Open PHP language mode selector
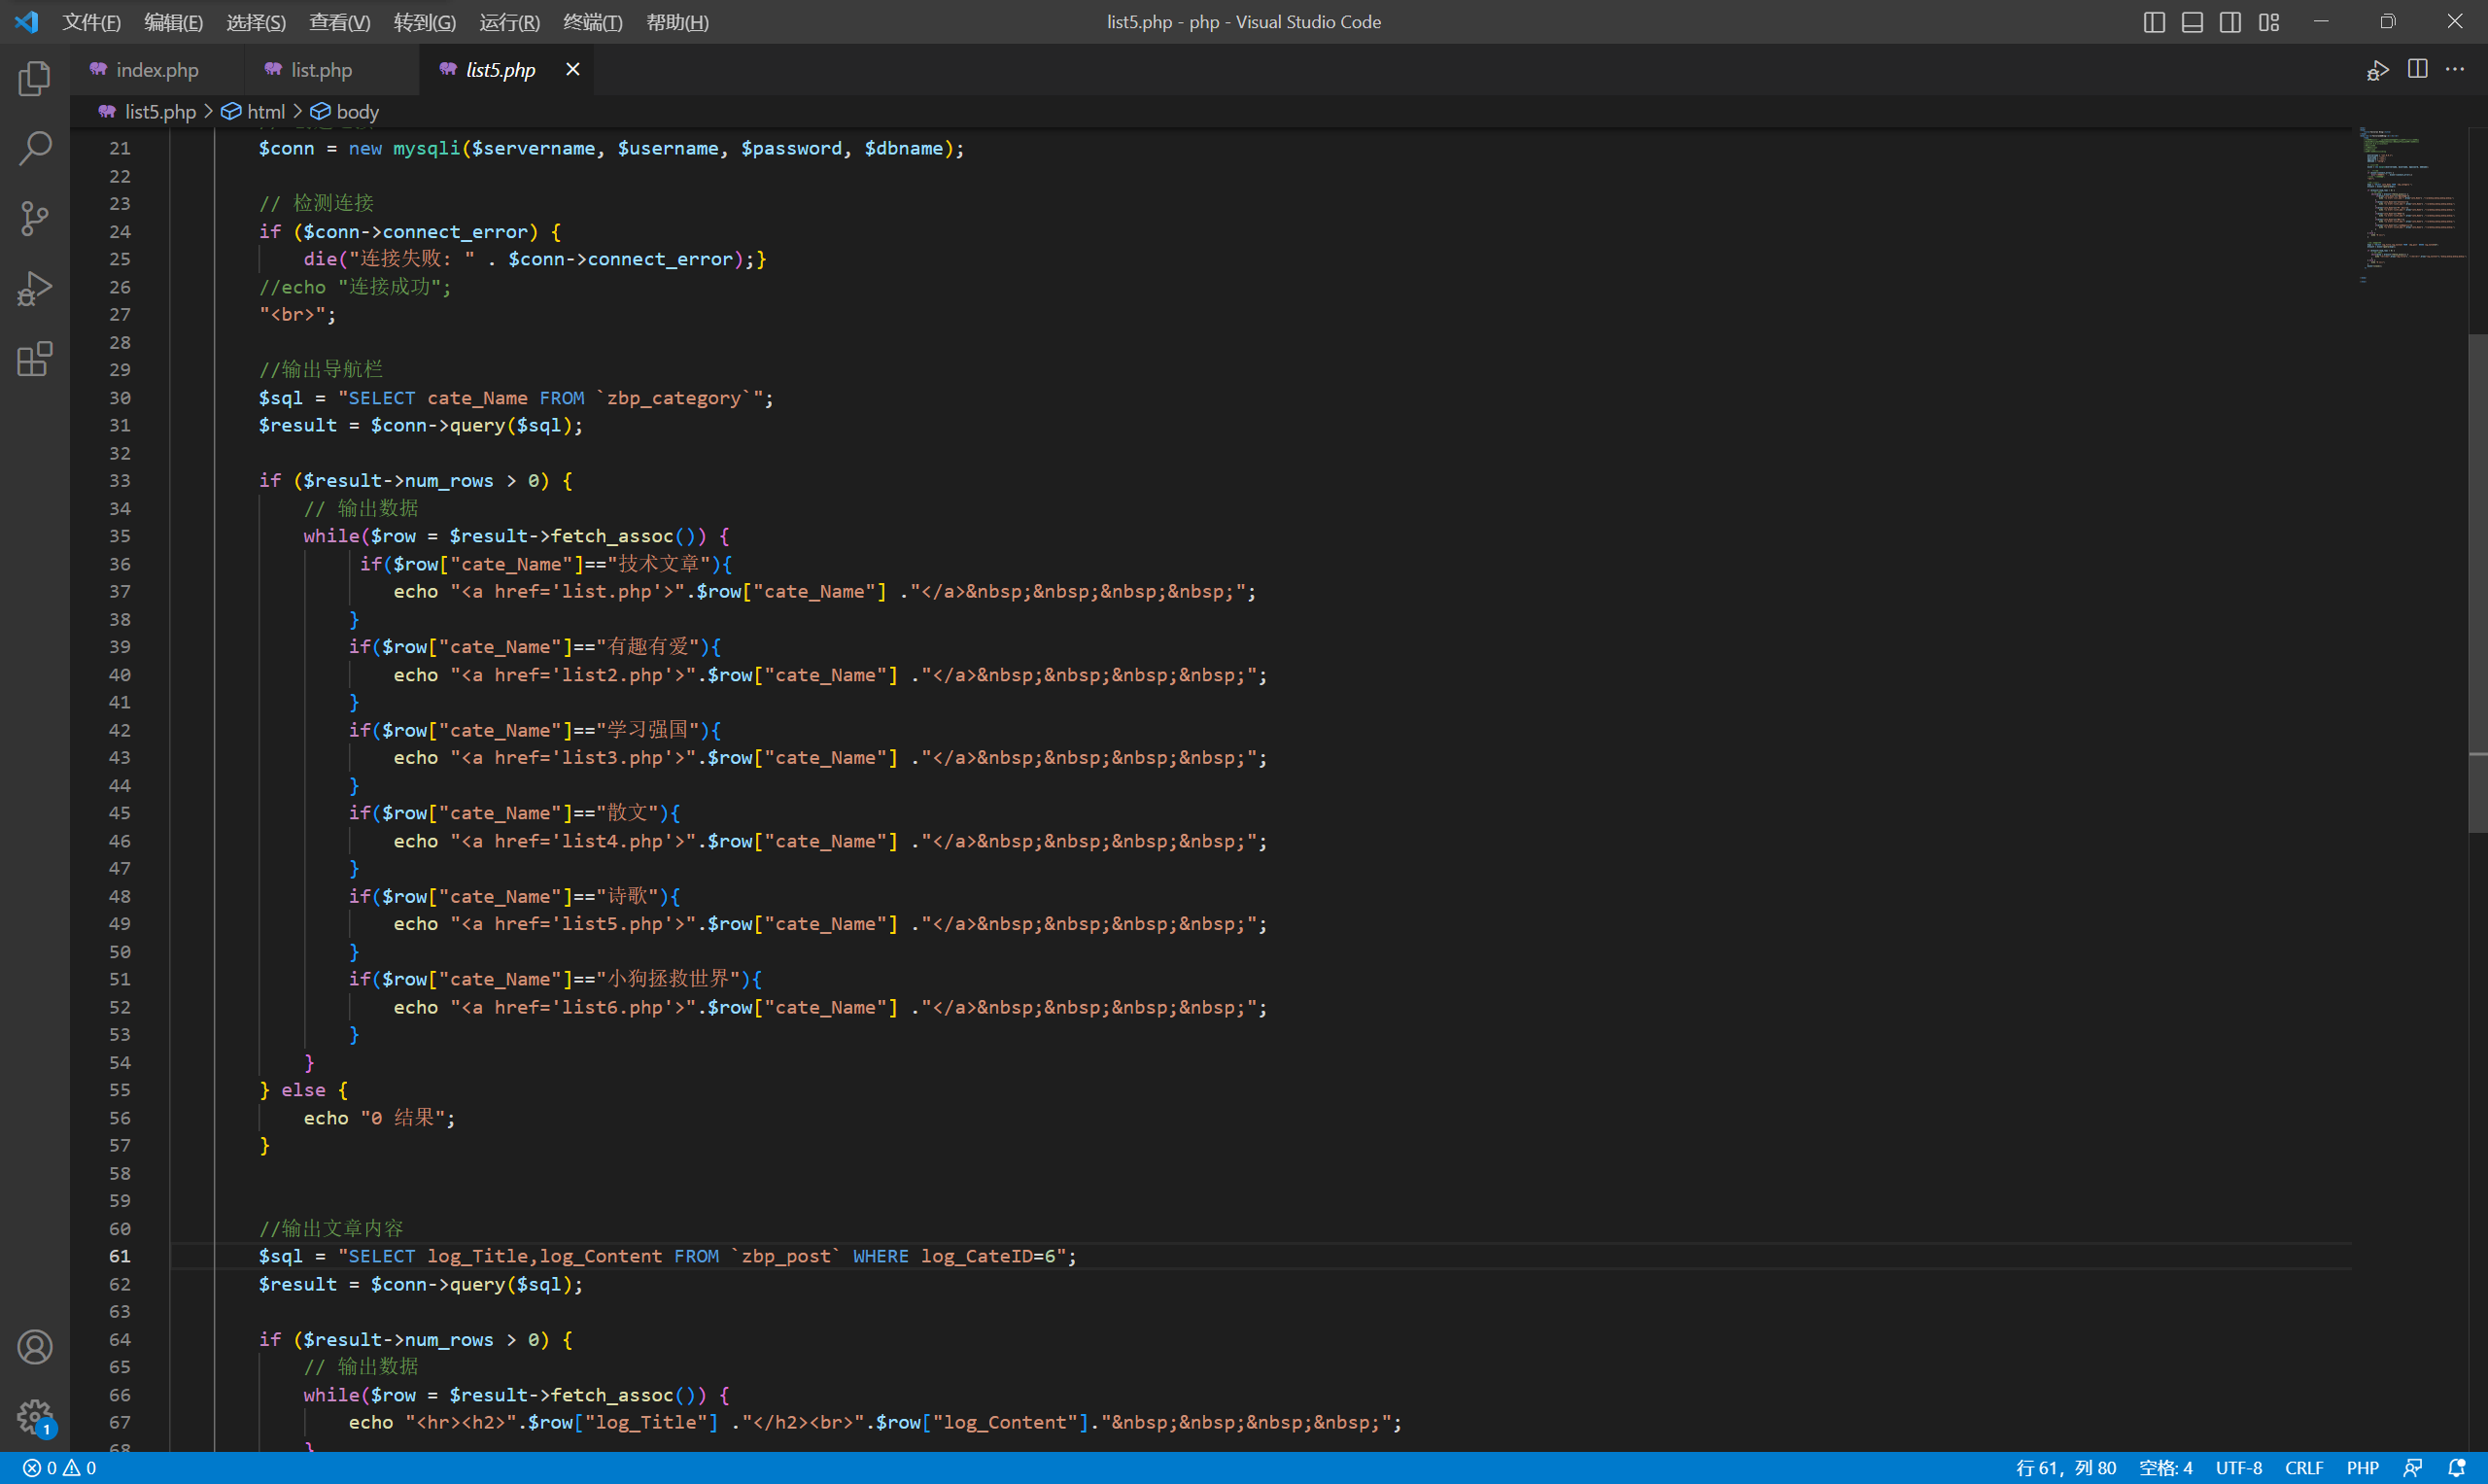This screenshot has height=1484, width=2488. click(x=2362, y=1468)
